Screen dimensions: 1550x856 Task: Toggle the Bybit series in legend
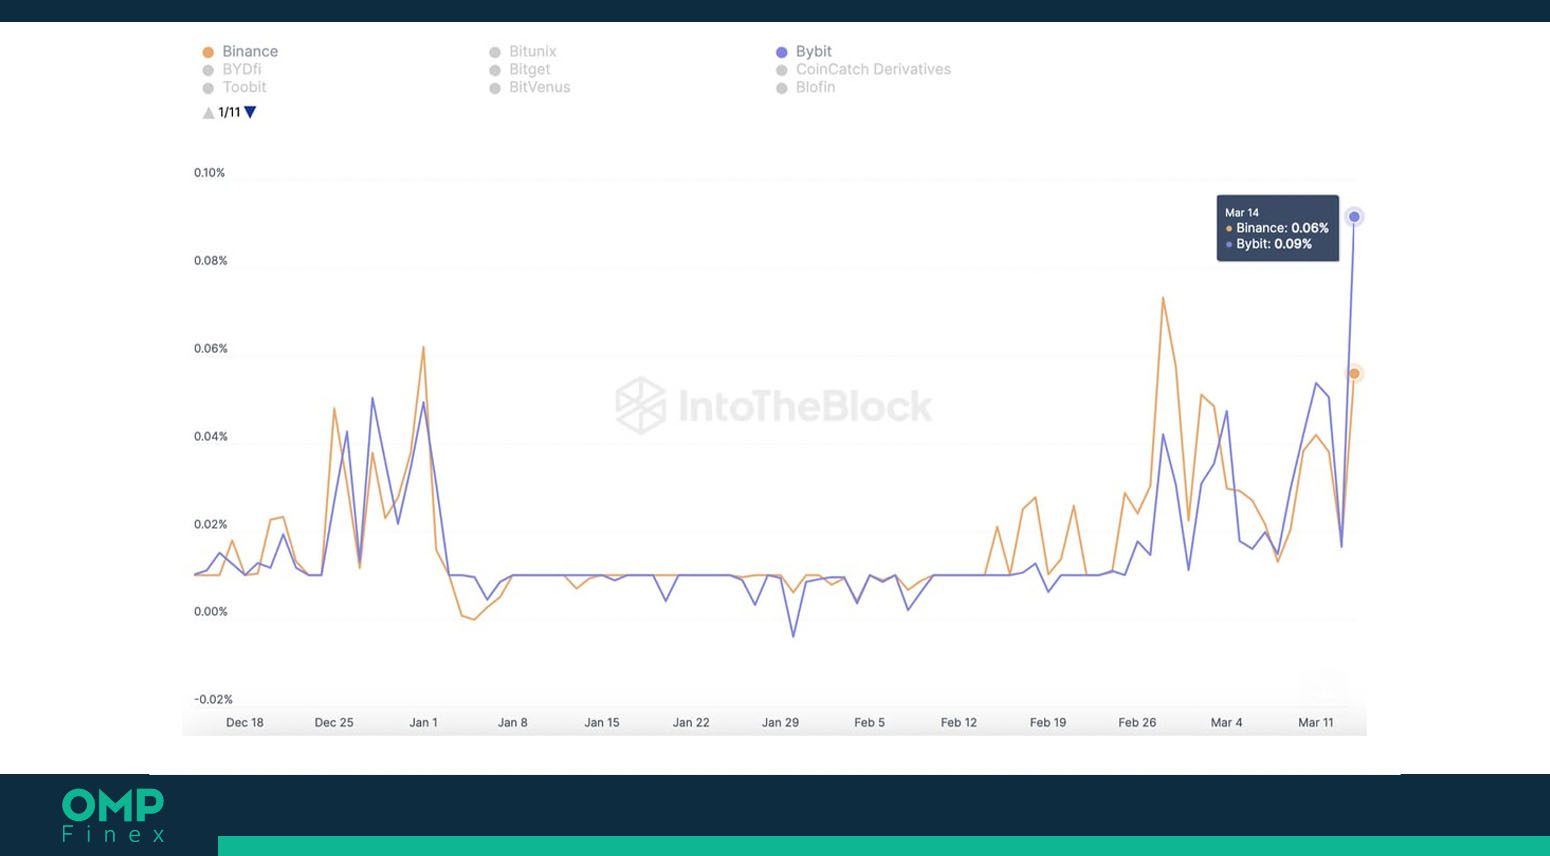804,51
